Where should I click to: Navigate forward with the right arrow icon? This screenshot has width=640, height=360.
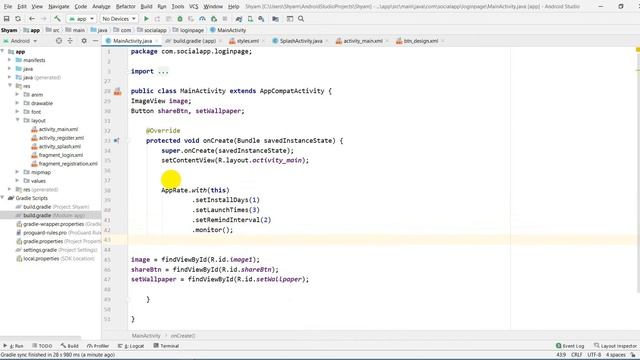[44, 19]
